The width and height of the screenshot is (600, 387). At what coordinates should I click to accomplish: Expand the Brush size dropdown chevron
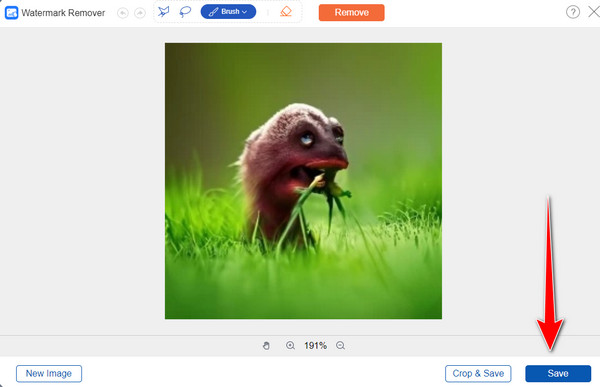click(x=245, y=12)
